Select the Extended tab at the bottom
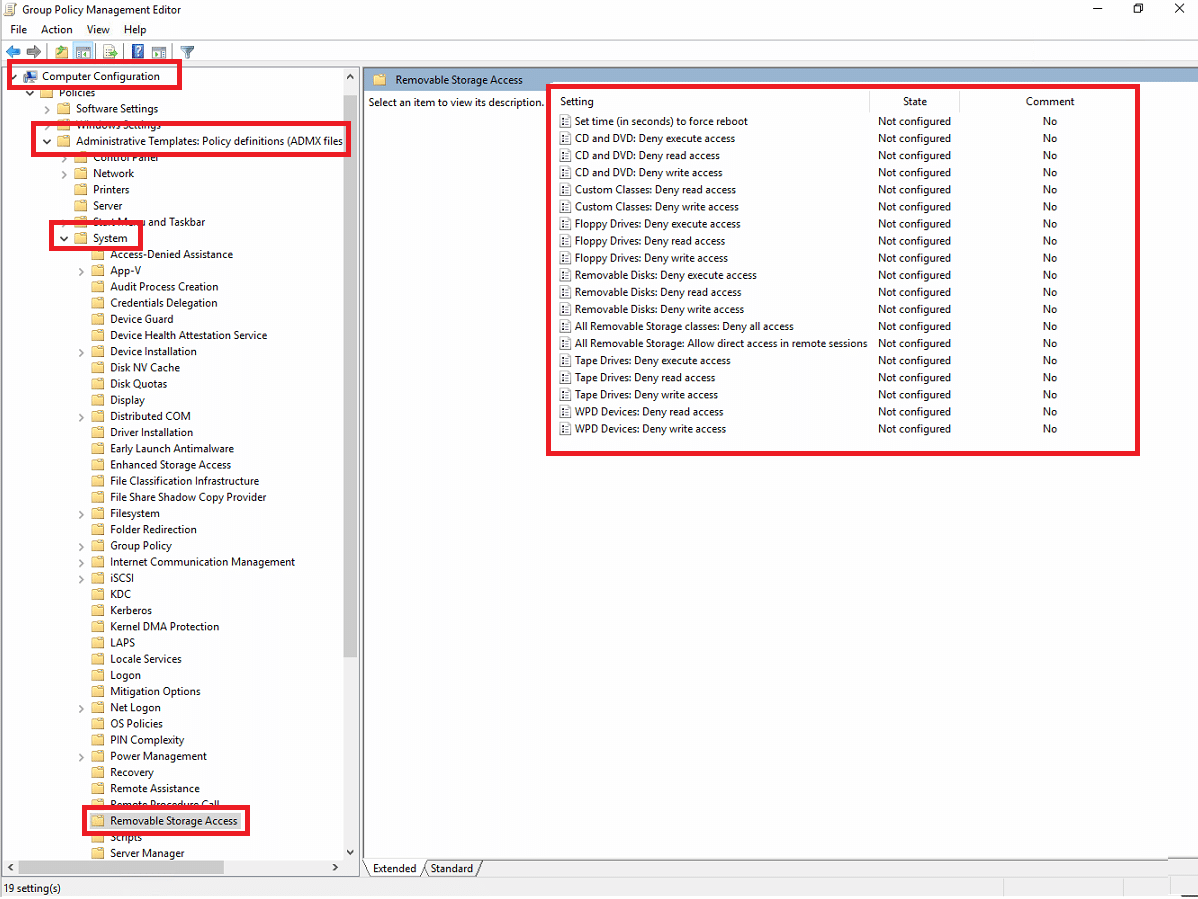The width and height of the screenshot is (1198, 899). (x=394, y=868)
